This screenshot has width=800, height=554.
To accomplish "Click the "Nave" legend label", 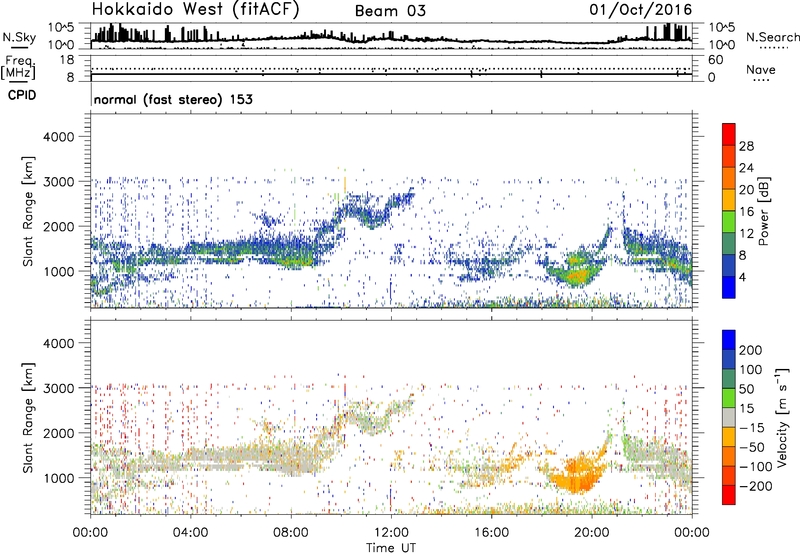I will point(761,69).
